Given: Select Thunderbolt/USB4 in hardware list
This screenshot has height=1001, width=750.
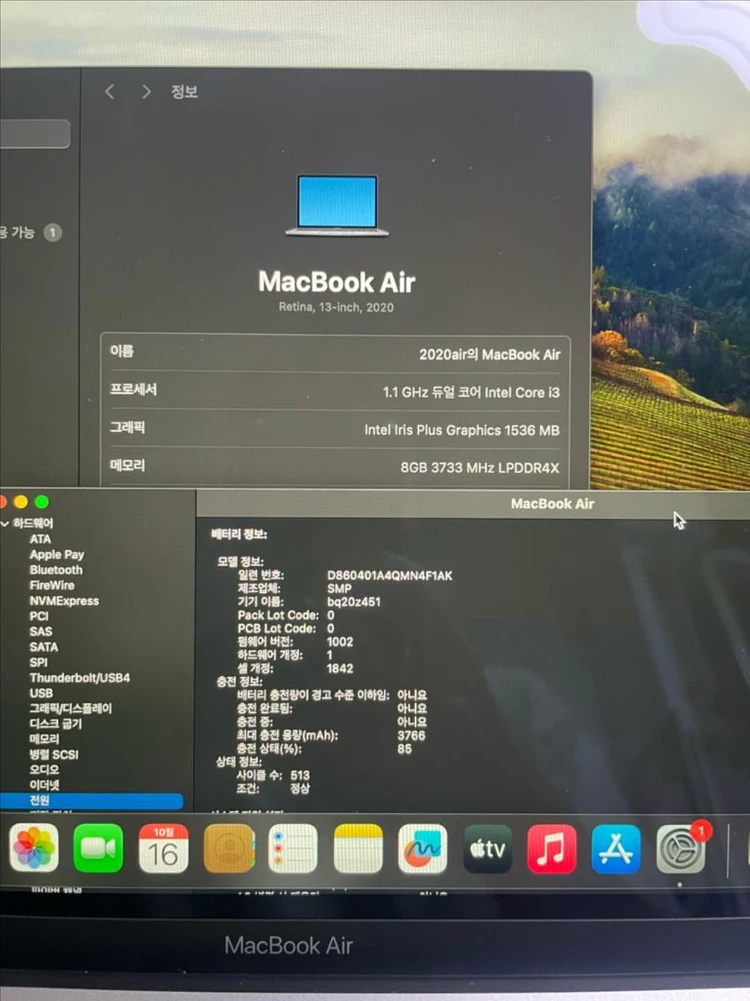Looking at the screenshot, I should coord(79,677).
